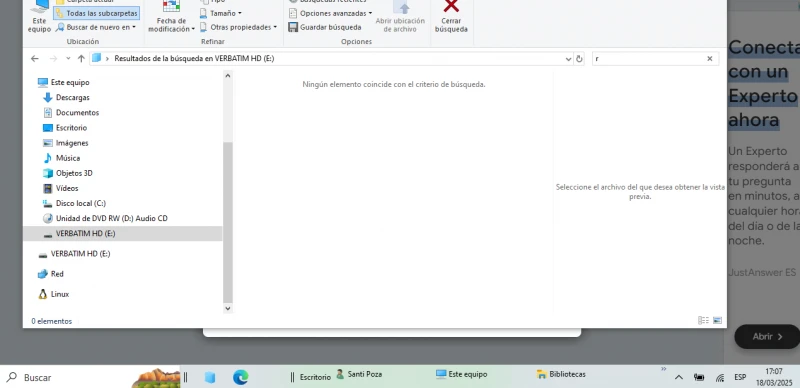The height and width of the screenshot is (388, 800).
Task: Select Disco local (C:) in tree
Action: coord(81,203)
